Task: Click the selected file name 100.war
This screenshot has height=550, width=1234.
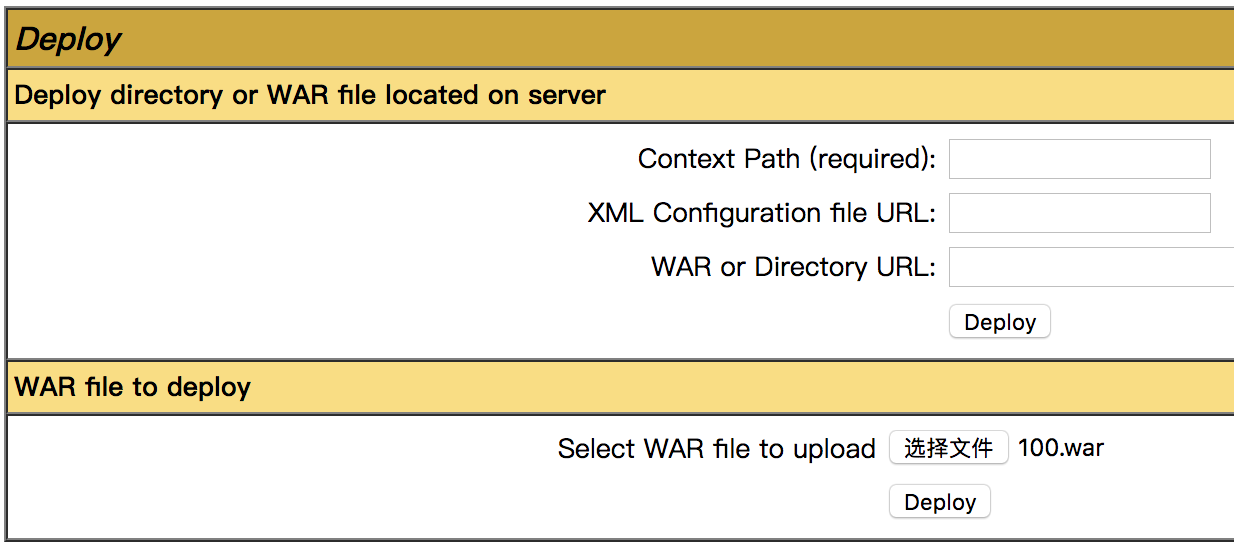Action: click(1061, 448)
